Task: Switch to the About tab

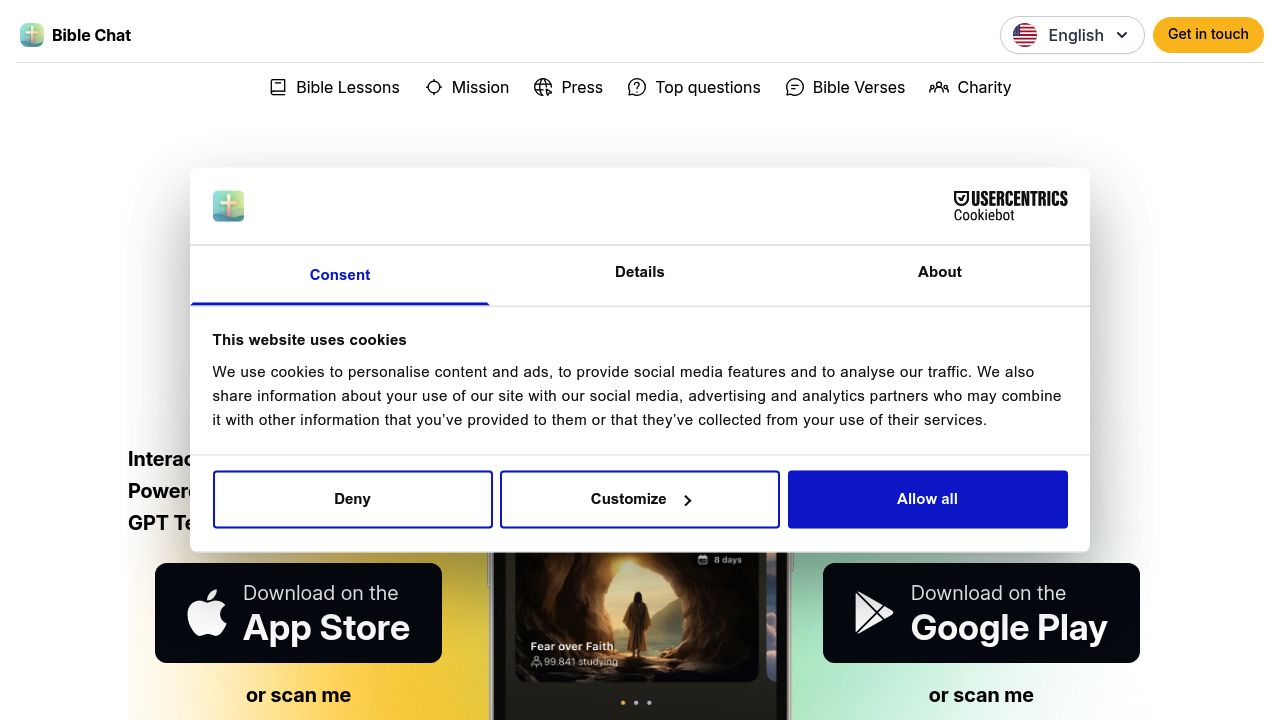Action: click(x=940, y=272)
